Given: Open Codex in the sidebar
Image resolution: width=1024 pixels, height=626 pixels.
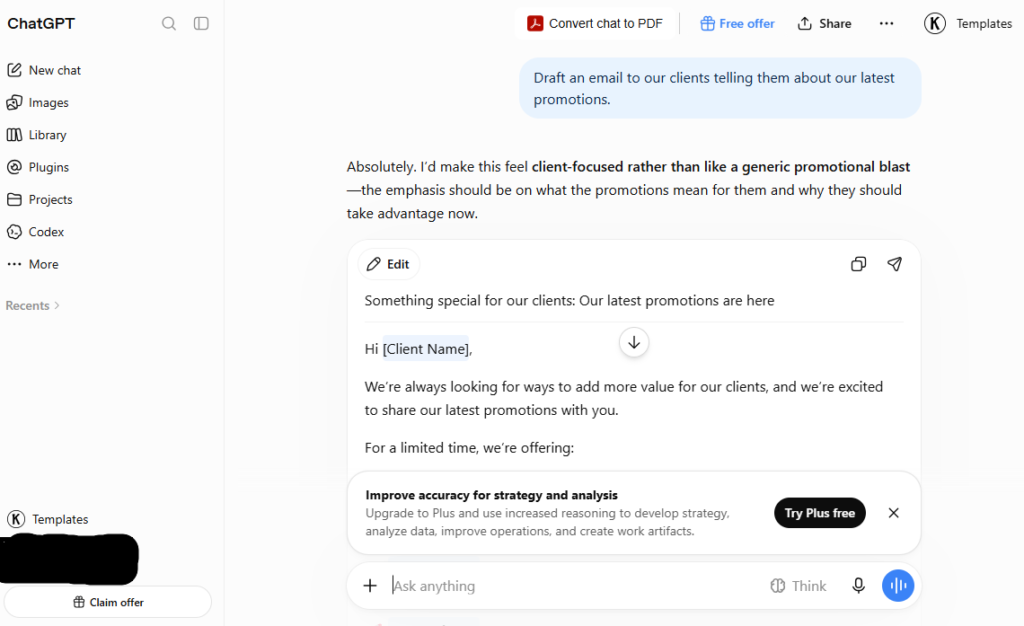Looking at the screenshot, I should click(x=36, y=232).
